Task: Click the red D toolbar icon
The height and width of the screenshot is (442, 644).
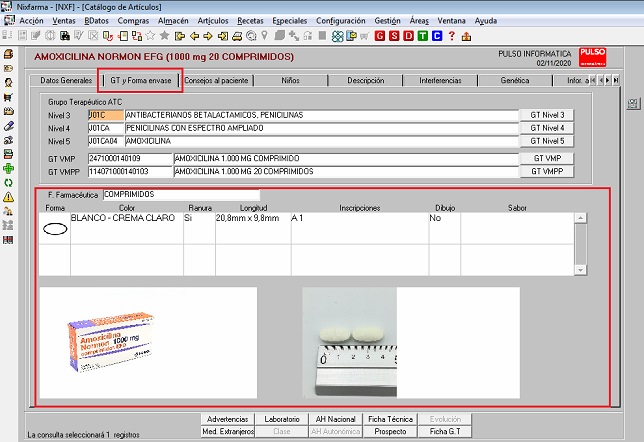Action: (408, 36)
